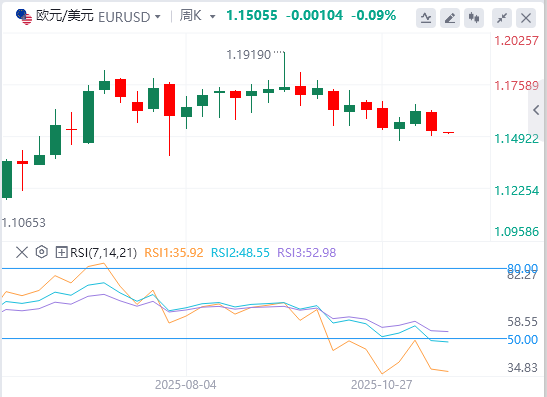Image resolution: width=547 pixels, height=397 pixels.
Task: Toggle the RSI1:35.92 orange line label
Action: 174,253
